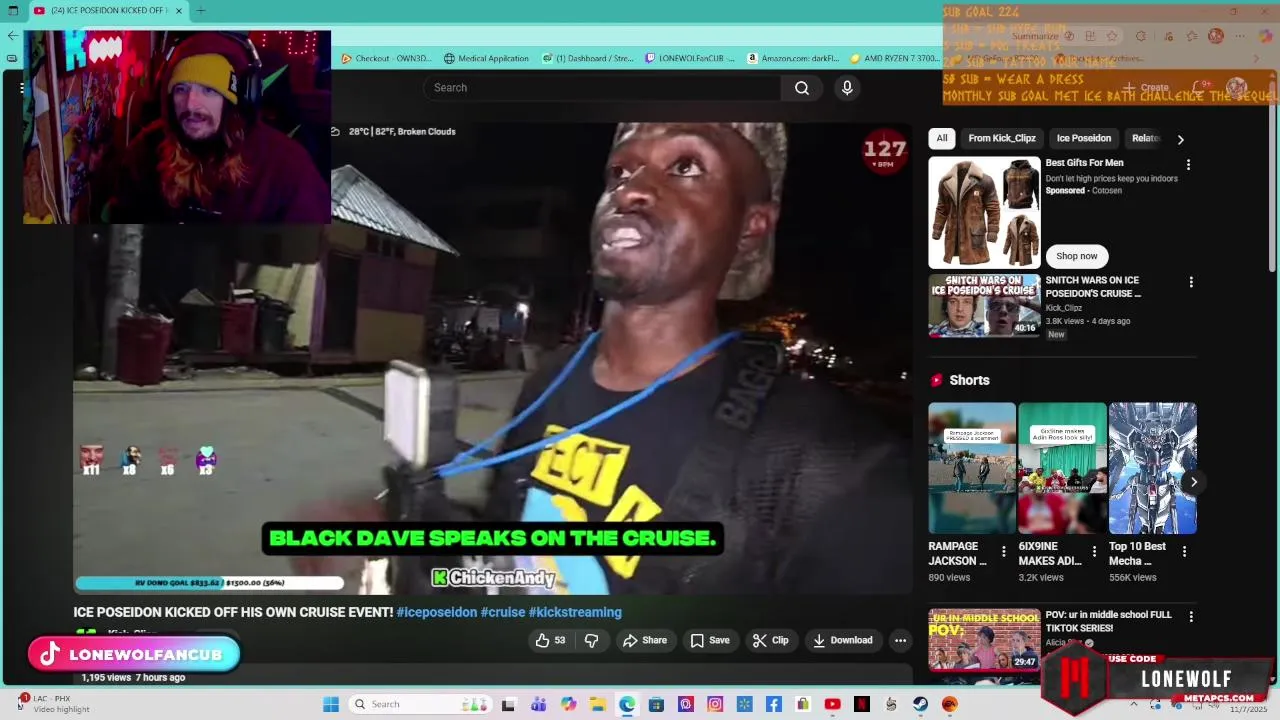Open Microsoft Teams on taskbar
Image resolution: width=1280 pixels, height=720 pixels.
click(538, 704)
